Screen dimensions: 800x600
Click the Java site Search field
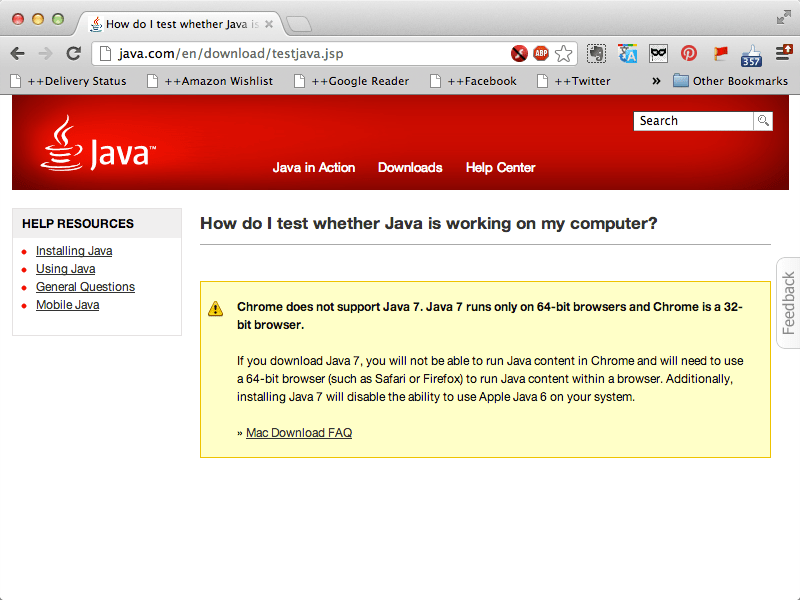coord(693,121)
